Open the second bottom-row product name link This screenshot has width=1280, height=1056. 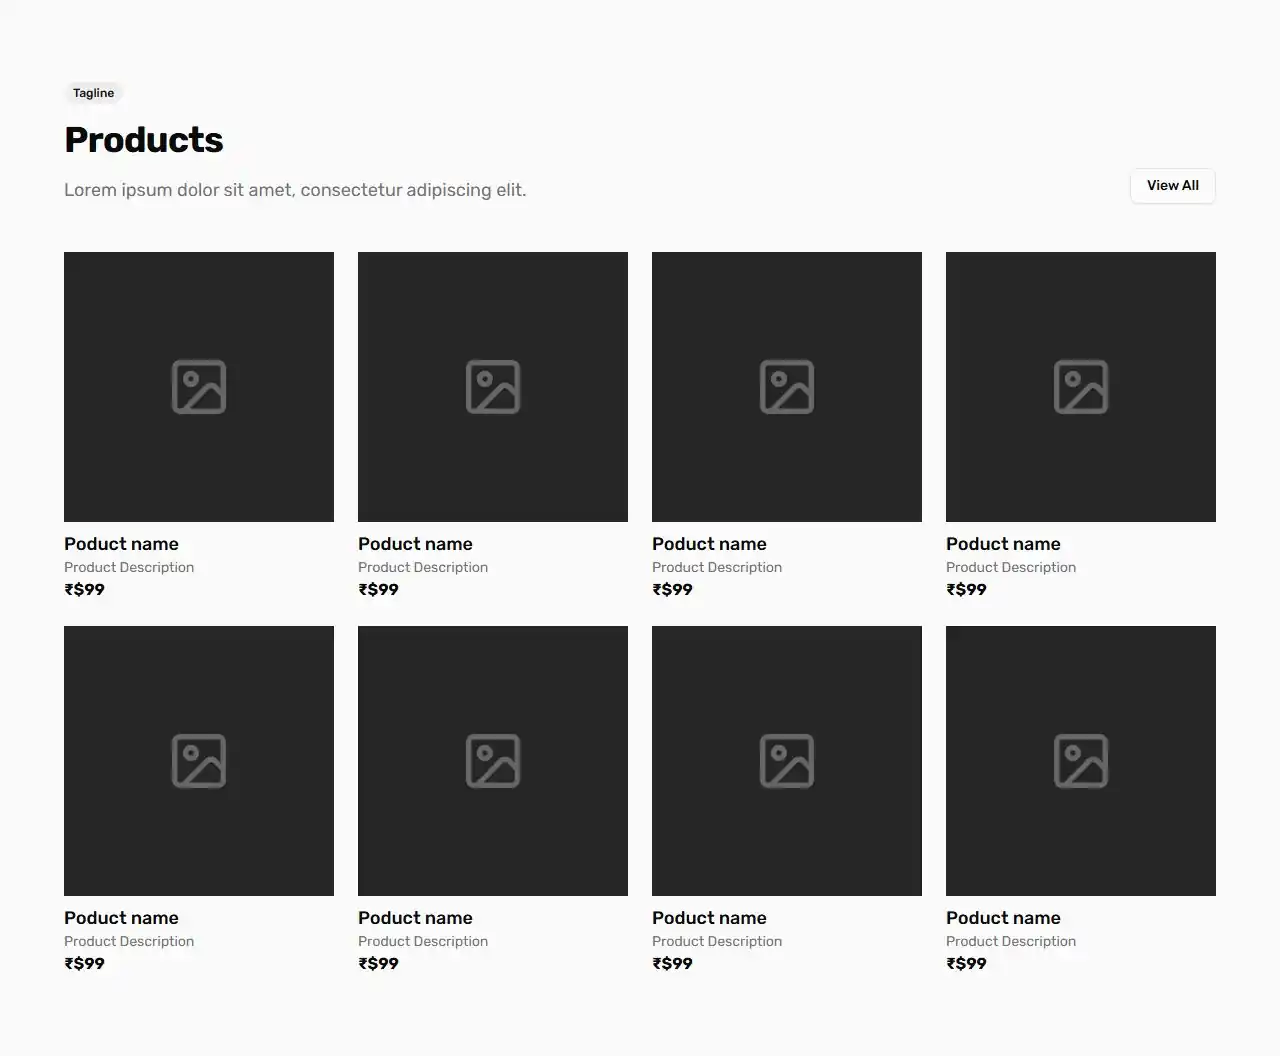[x=415, y=917]
